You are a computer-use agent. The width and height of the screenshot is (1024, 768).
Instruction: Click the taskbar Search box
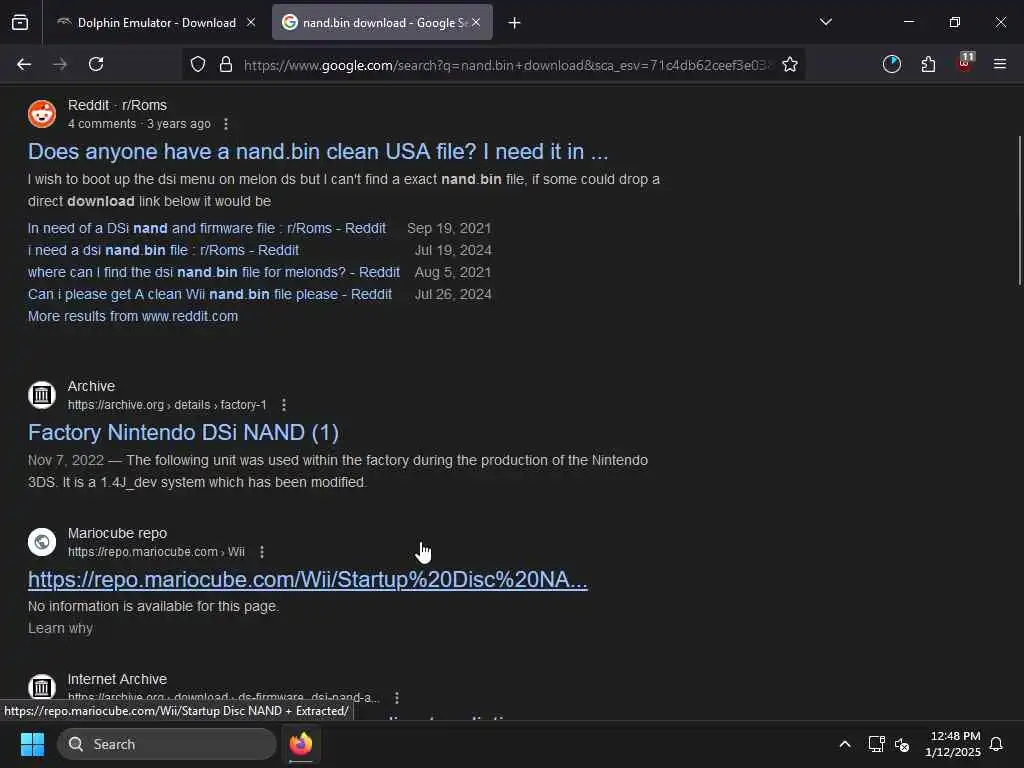pyautogui.click(x=167, y=744)
